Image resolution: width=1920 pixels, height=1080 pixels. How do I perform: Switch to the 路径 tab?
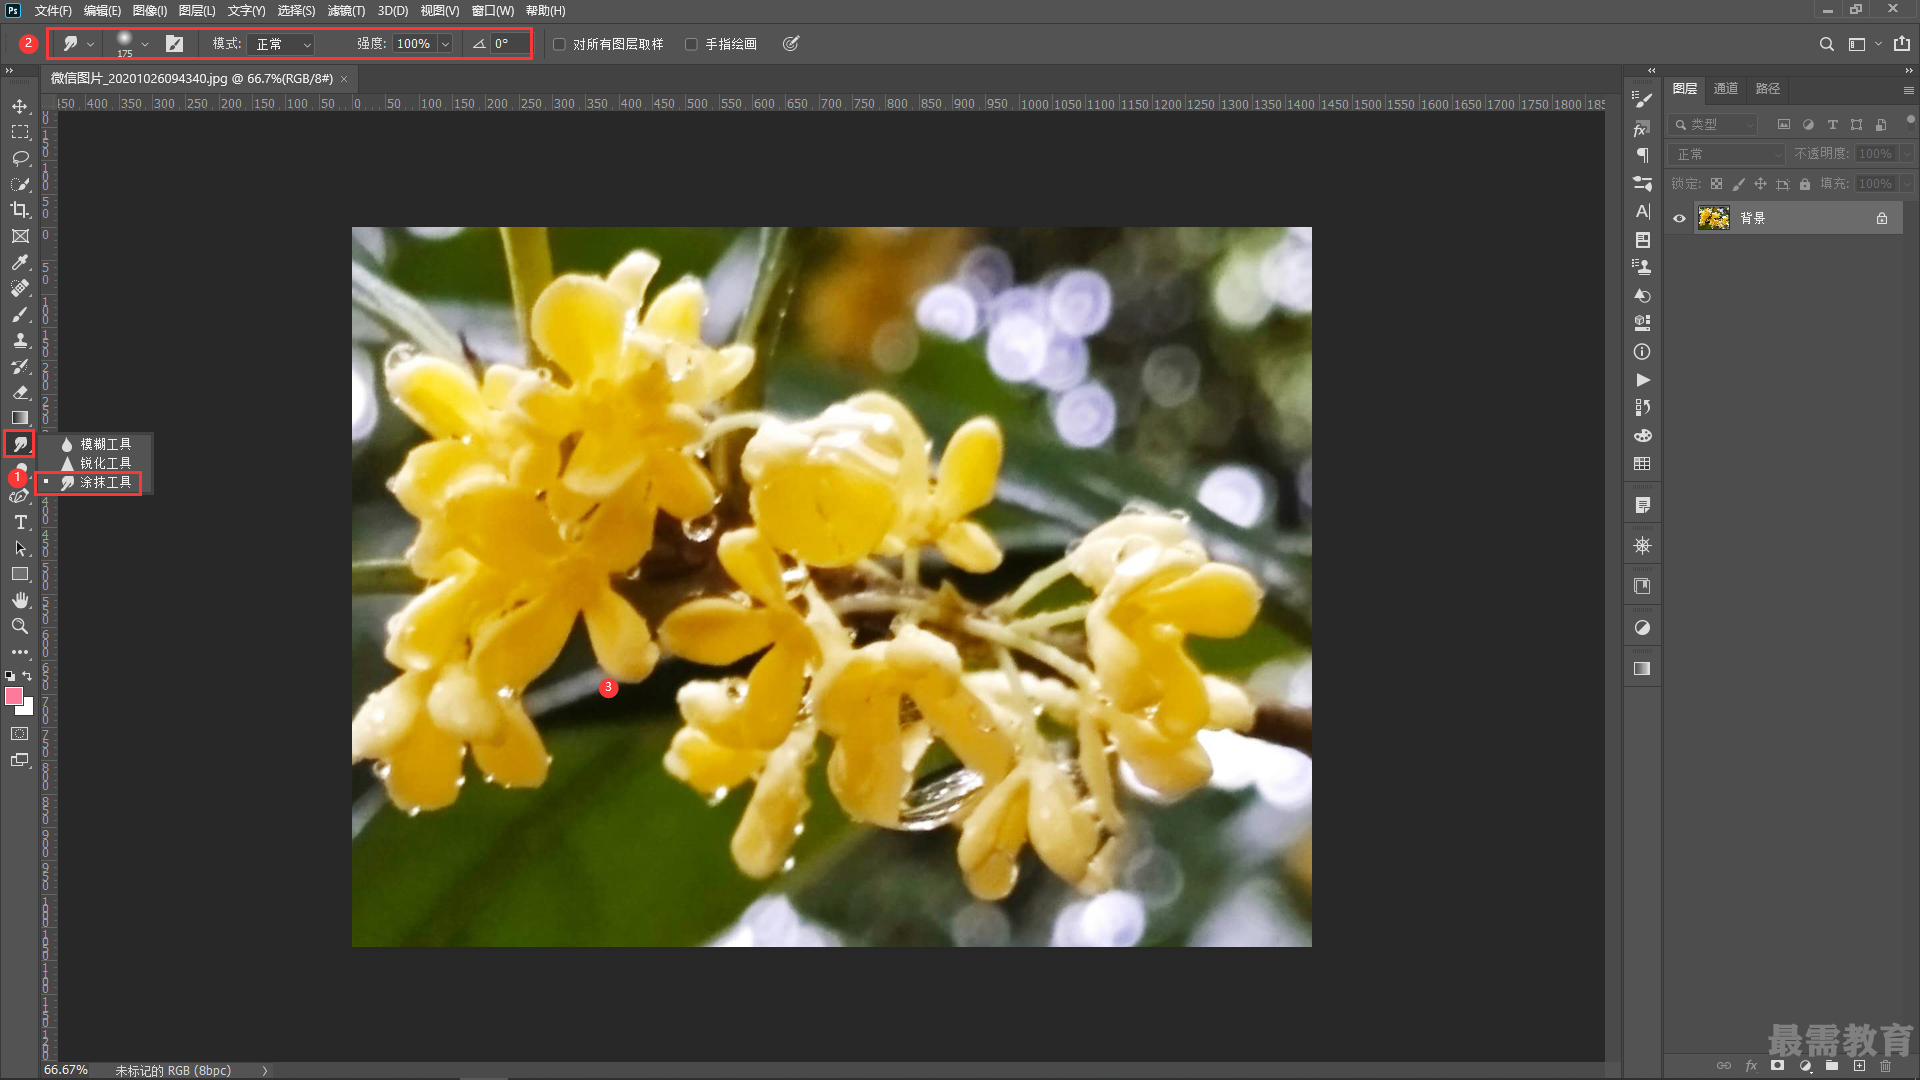(x=1768, y=89)
